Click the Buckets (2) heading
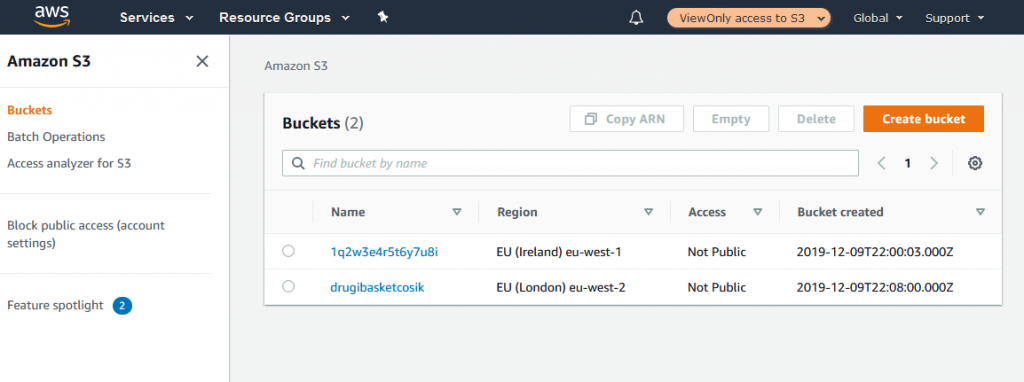The height and width of the screenshot is (382, 1024). [323, 123]
